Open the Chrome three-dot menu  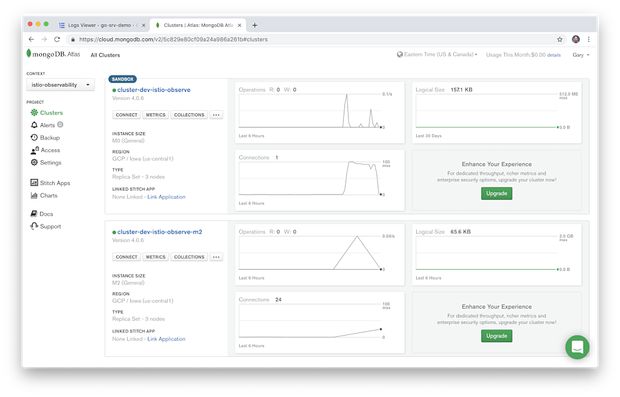589,39
